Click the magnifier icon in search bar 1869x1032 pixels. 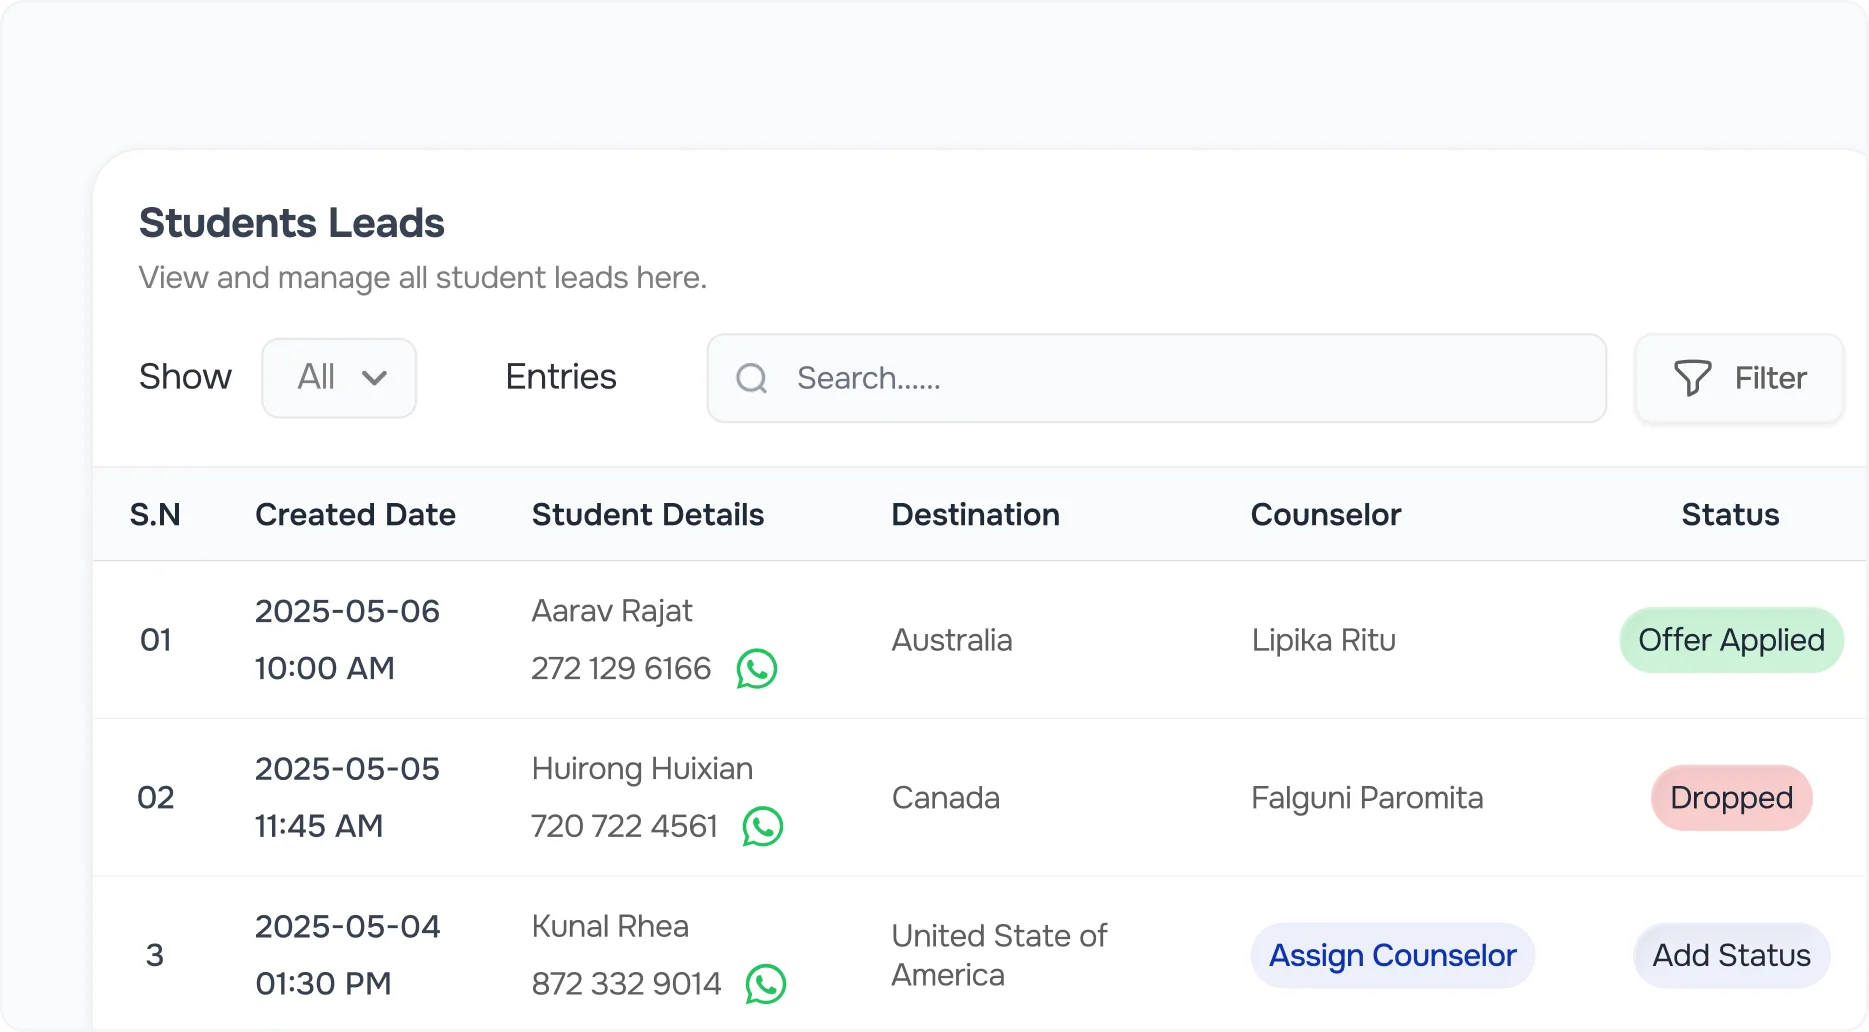pos(751,378)
